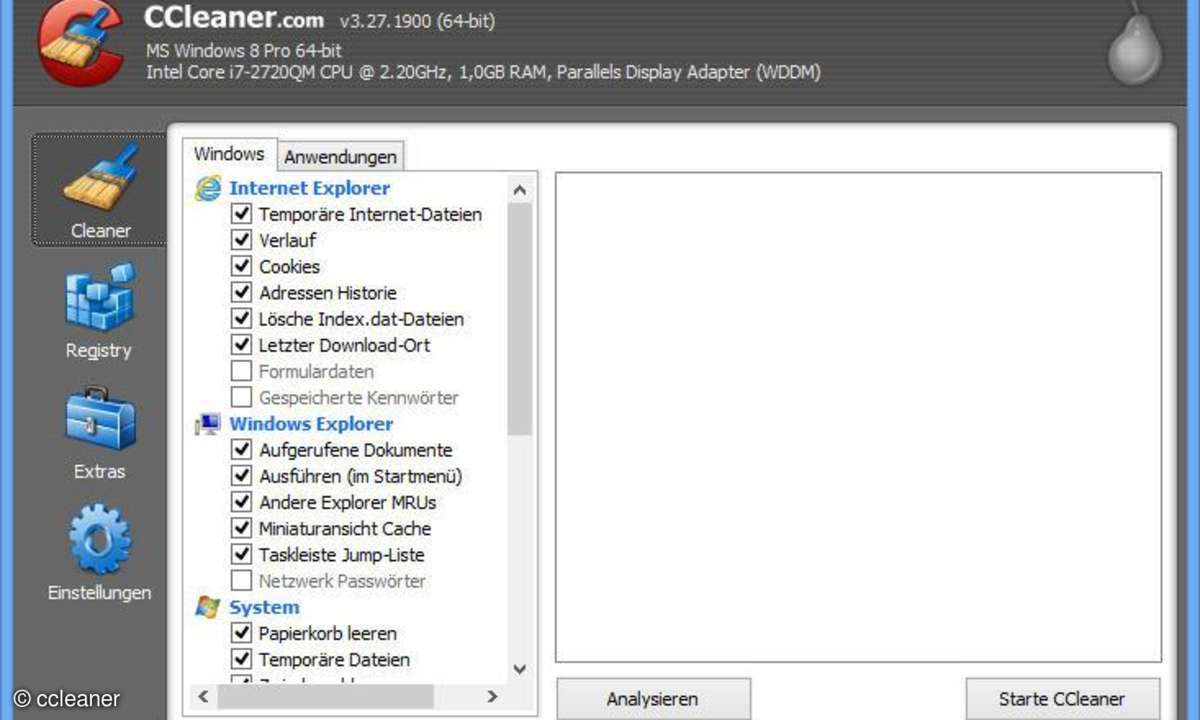The height and width of the screenshot is (720, 1200).
Task: Open the Cleaner section with broom icon
Action: coord(100,190)
